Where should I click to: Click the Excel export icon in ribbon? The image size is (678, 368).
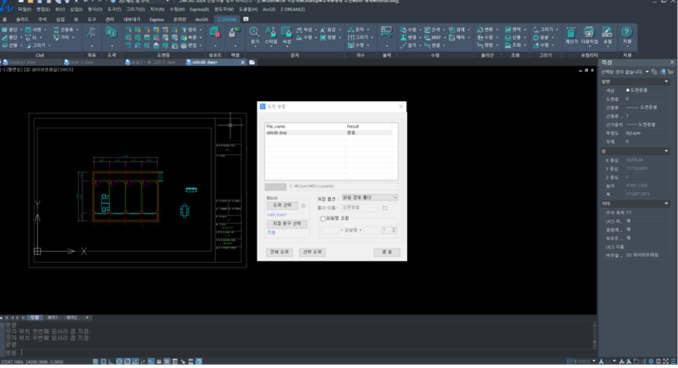coord(235,32)
